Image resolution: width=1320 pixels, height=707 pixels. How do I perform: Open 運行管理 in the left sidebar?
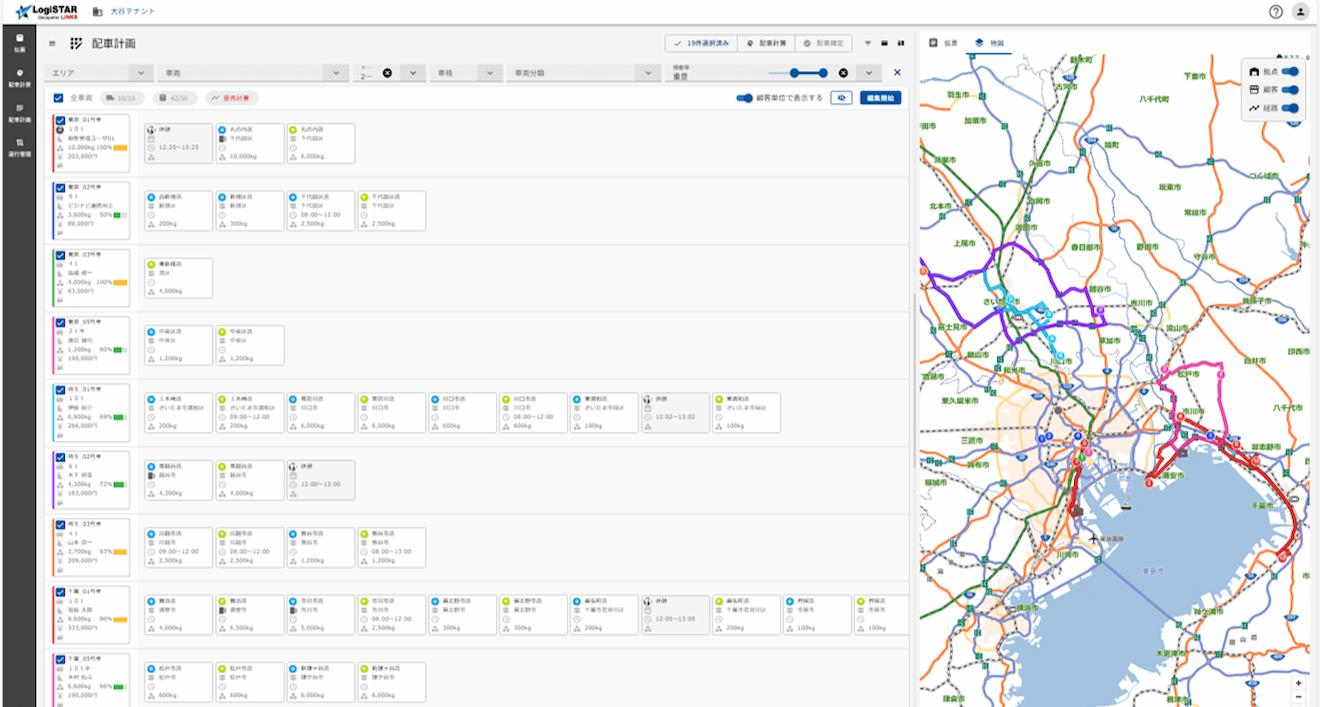point(20,148)
